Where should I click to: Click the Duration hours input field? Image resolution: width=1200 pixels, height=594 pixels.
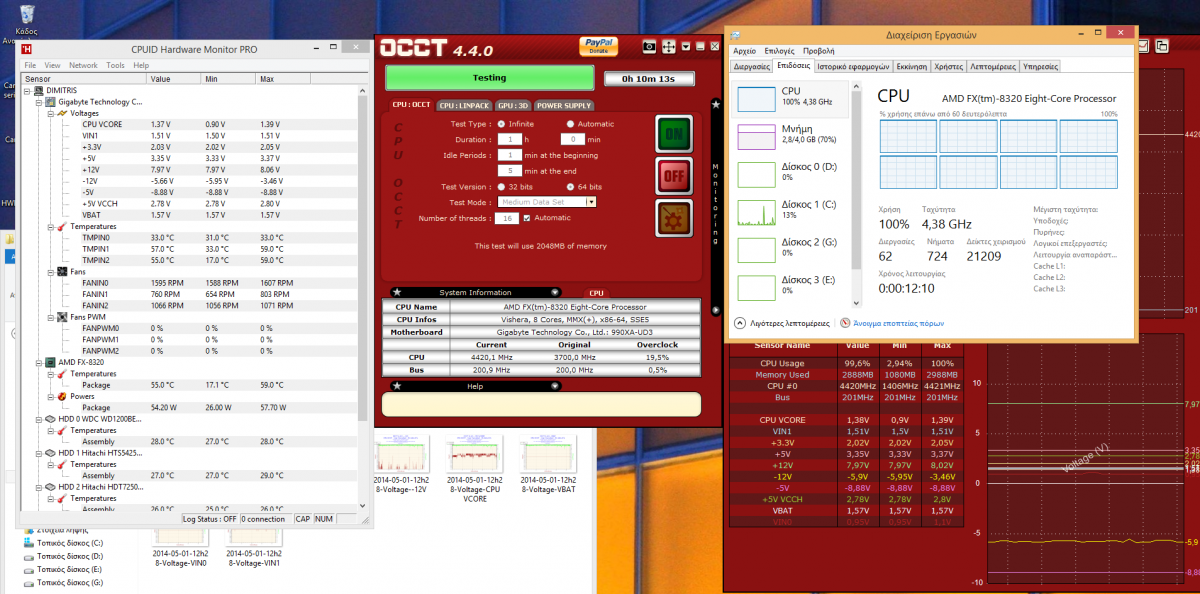click(509, 139)
